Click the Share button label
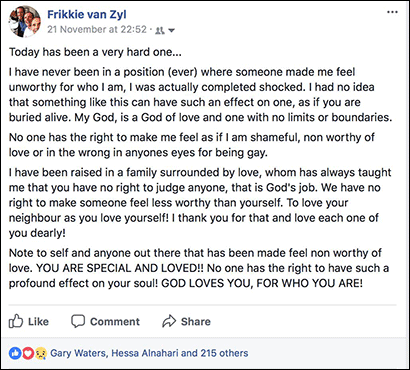This screenshot has height=370, width=410. (x=196, y=322)
